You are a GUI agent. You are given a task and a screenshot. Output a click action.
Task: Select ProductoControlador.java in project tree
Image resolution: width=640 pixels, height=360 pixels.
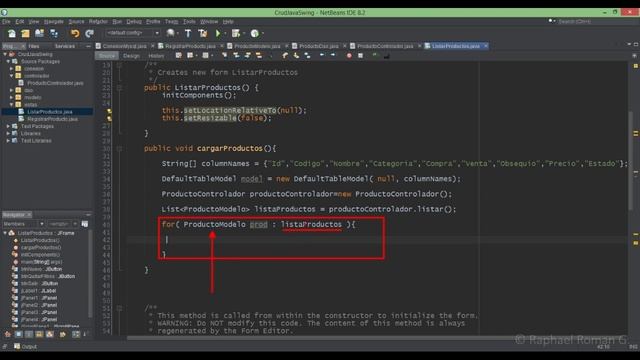[x=55, y=83]
